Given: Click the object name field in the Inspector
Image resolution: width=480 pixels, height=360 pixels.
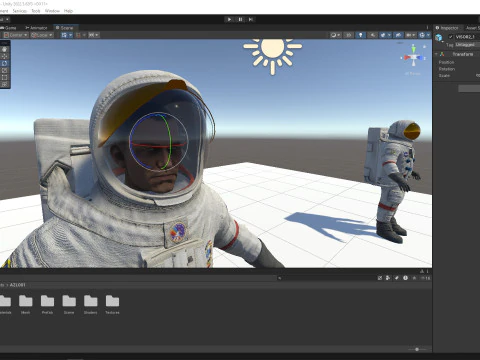Looking at the screenshot, I should click(467, 37).
